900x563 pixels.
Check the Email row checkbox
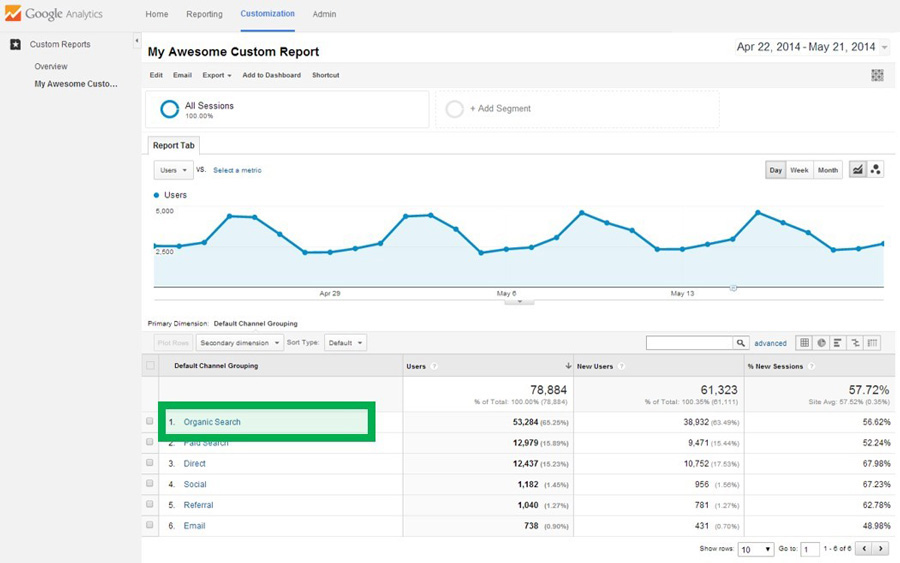150,525
